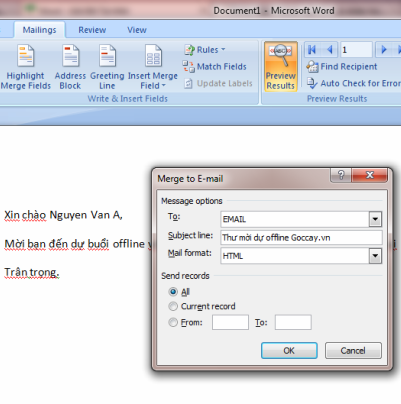Switch to the Review tab
Screen dimensions: 401x404
pos(92,30)
